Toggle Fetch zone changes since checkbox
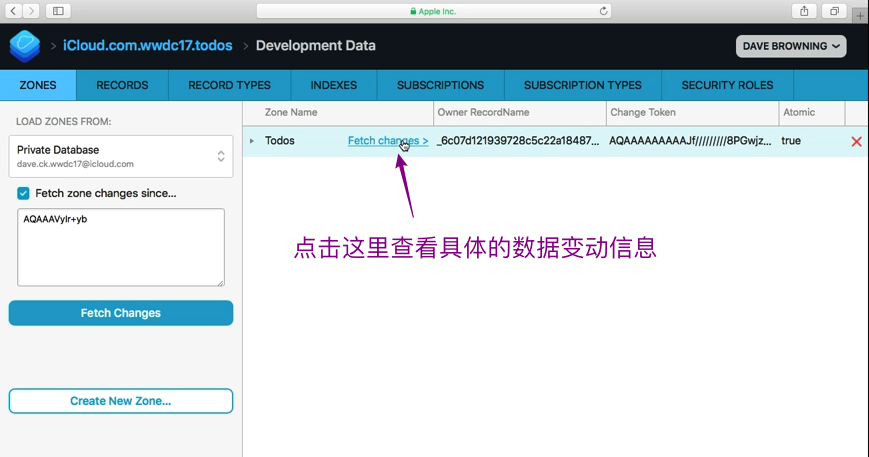This screenshot has width=869, height=457. 23,193
